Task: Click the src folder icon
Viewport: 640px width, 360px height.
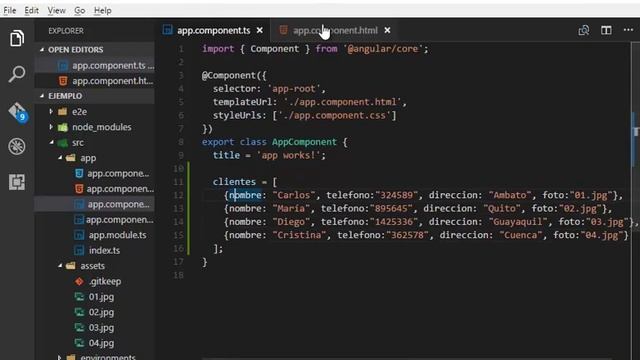Action: pos(62,142)
